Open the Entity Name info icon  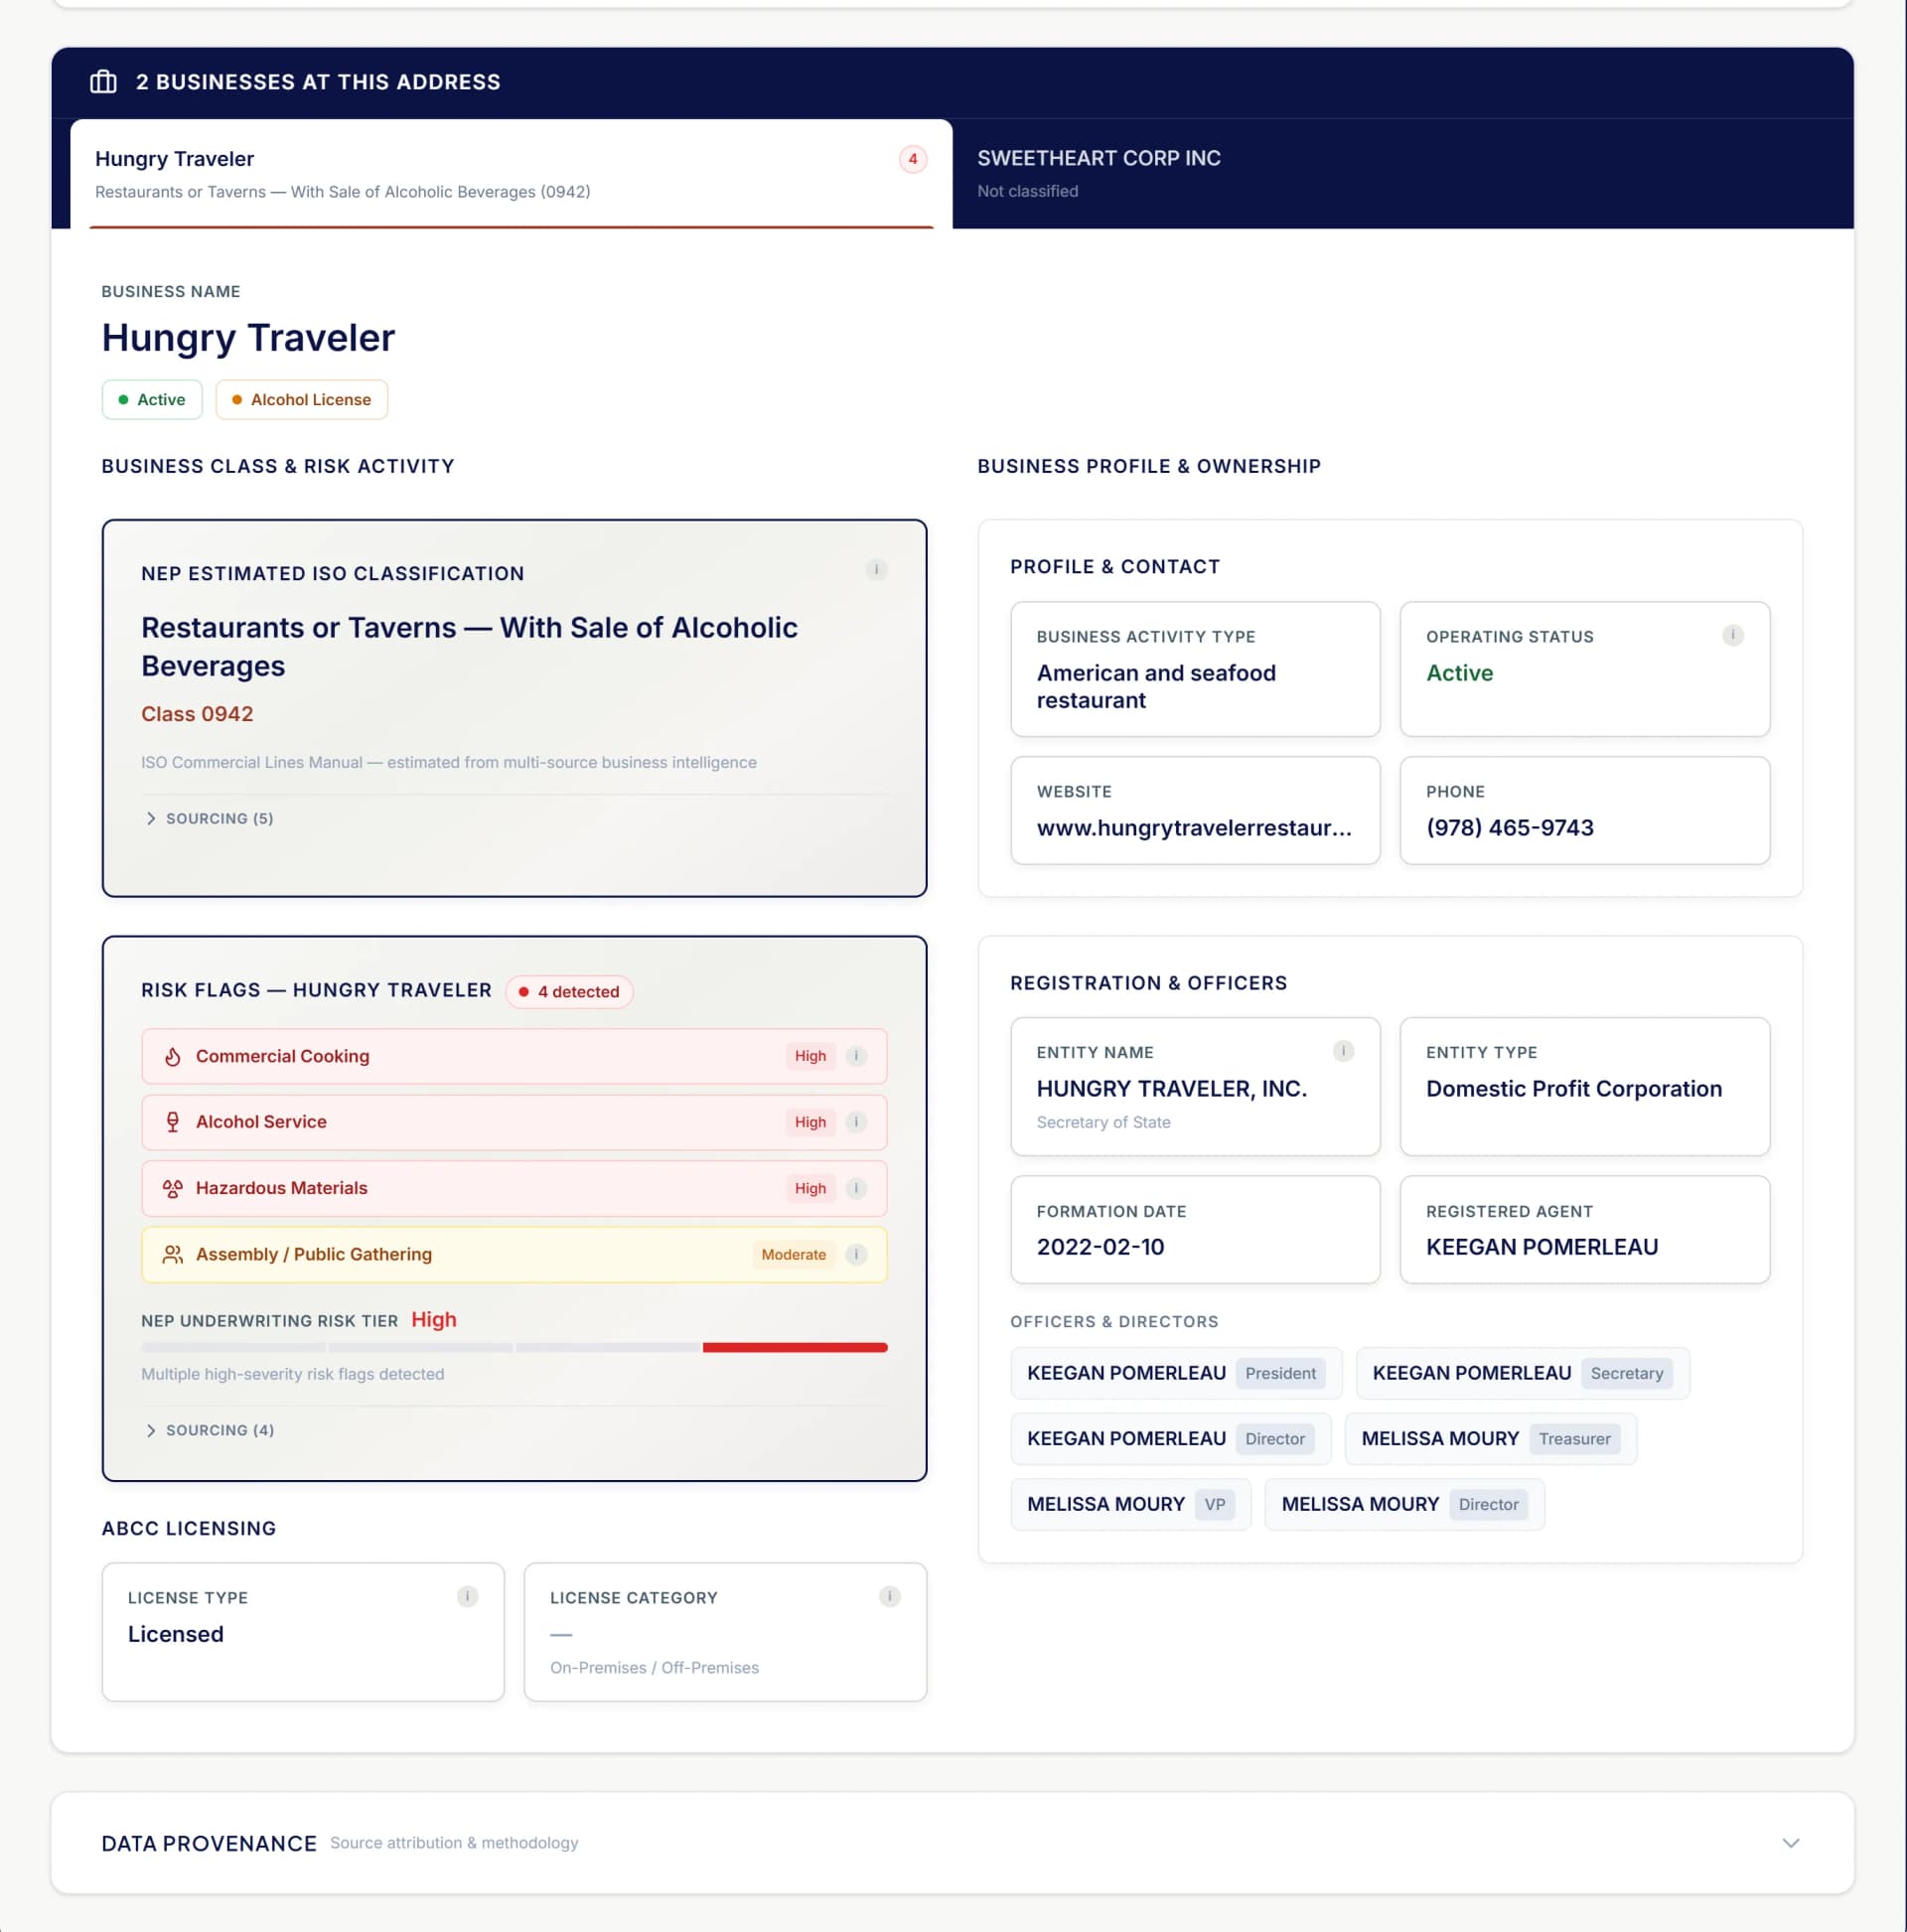tap(1343, 1051)
